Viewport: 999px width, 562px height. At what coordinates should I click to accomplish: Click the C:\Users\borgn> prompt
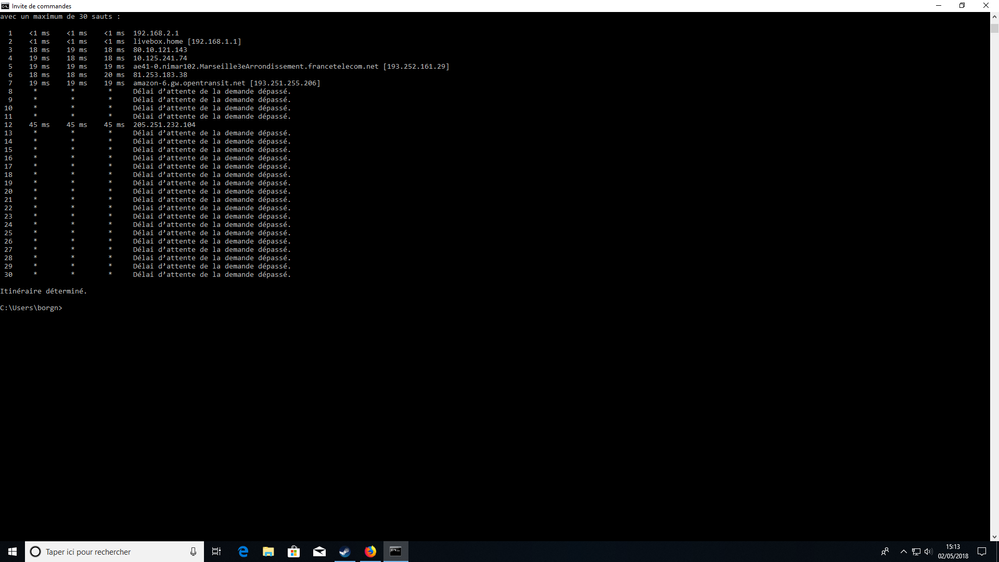(x=31, y=308)
